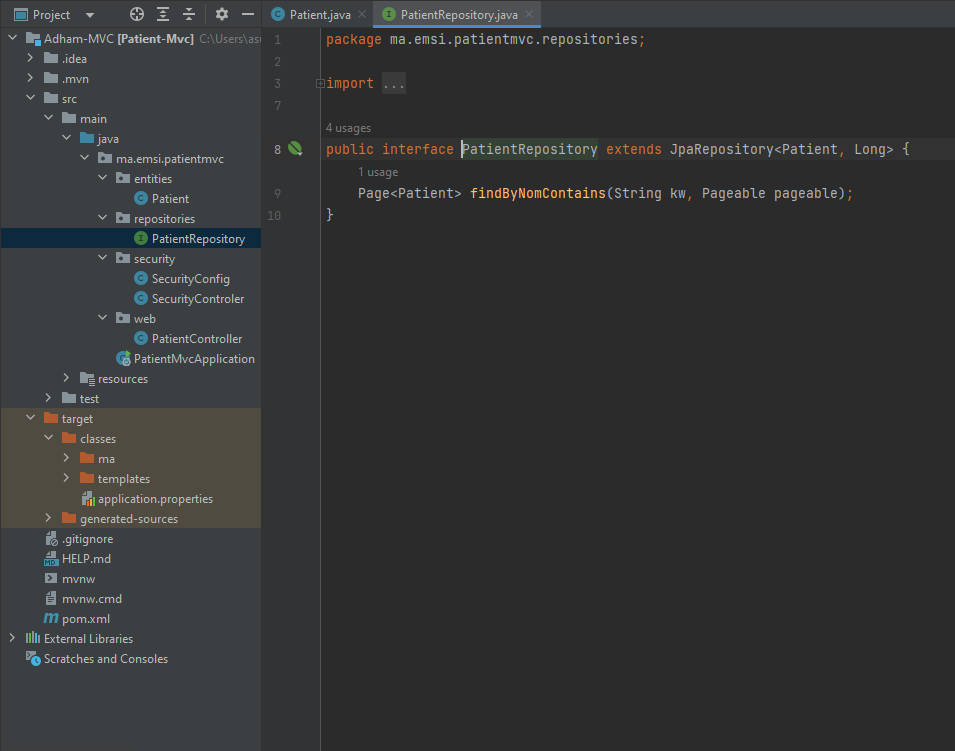Open the Project view mode dropdown

pyautogui.click(x=88, y=14)
